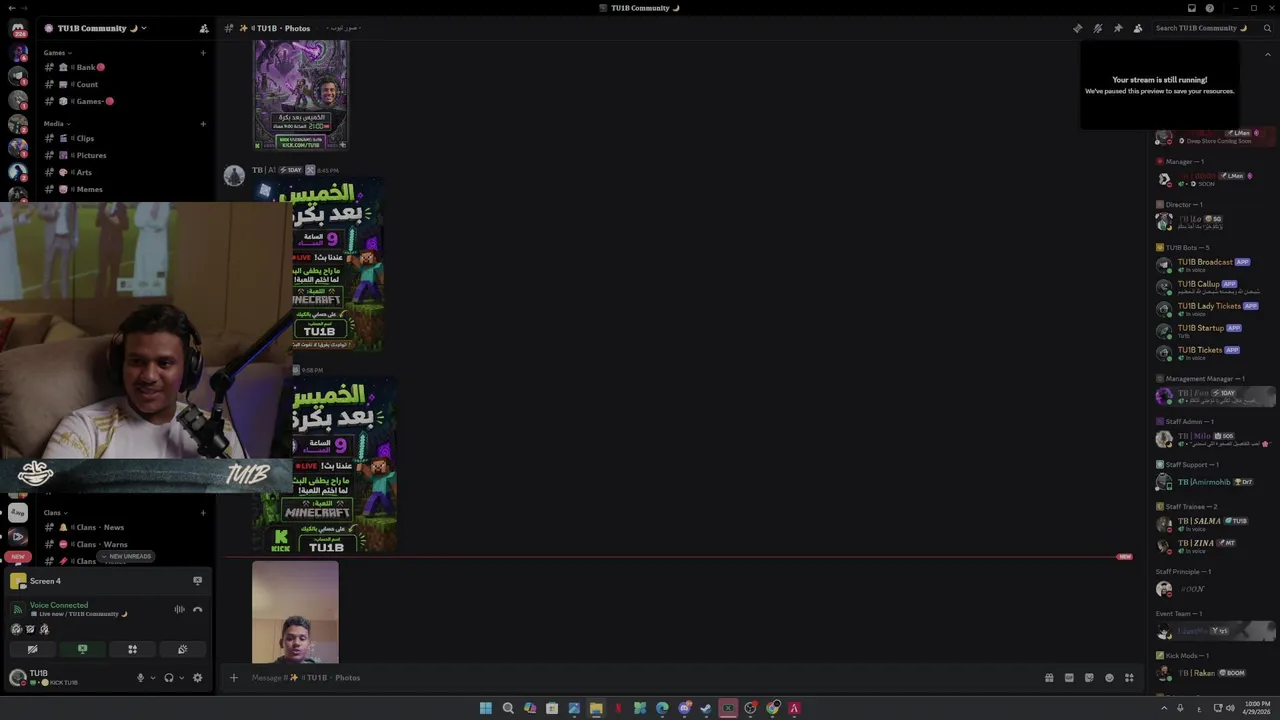Jump to NEW UNREADS pill

coord(126,557)
